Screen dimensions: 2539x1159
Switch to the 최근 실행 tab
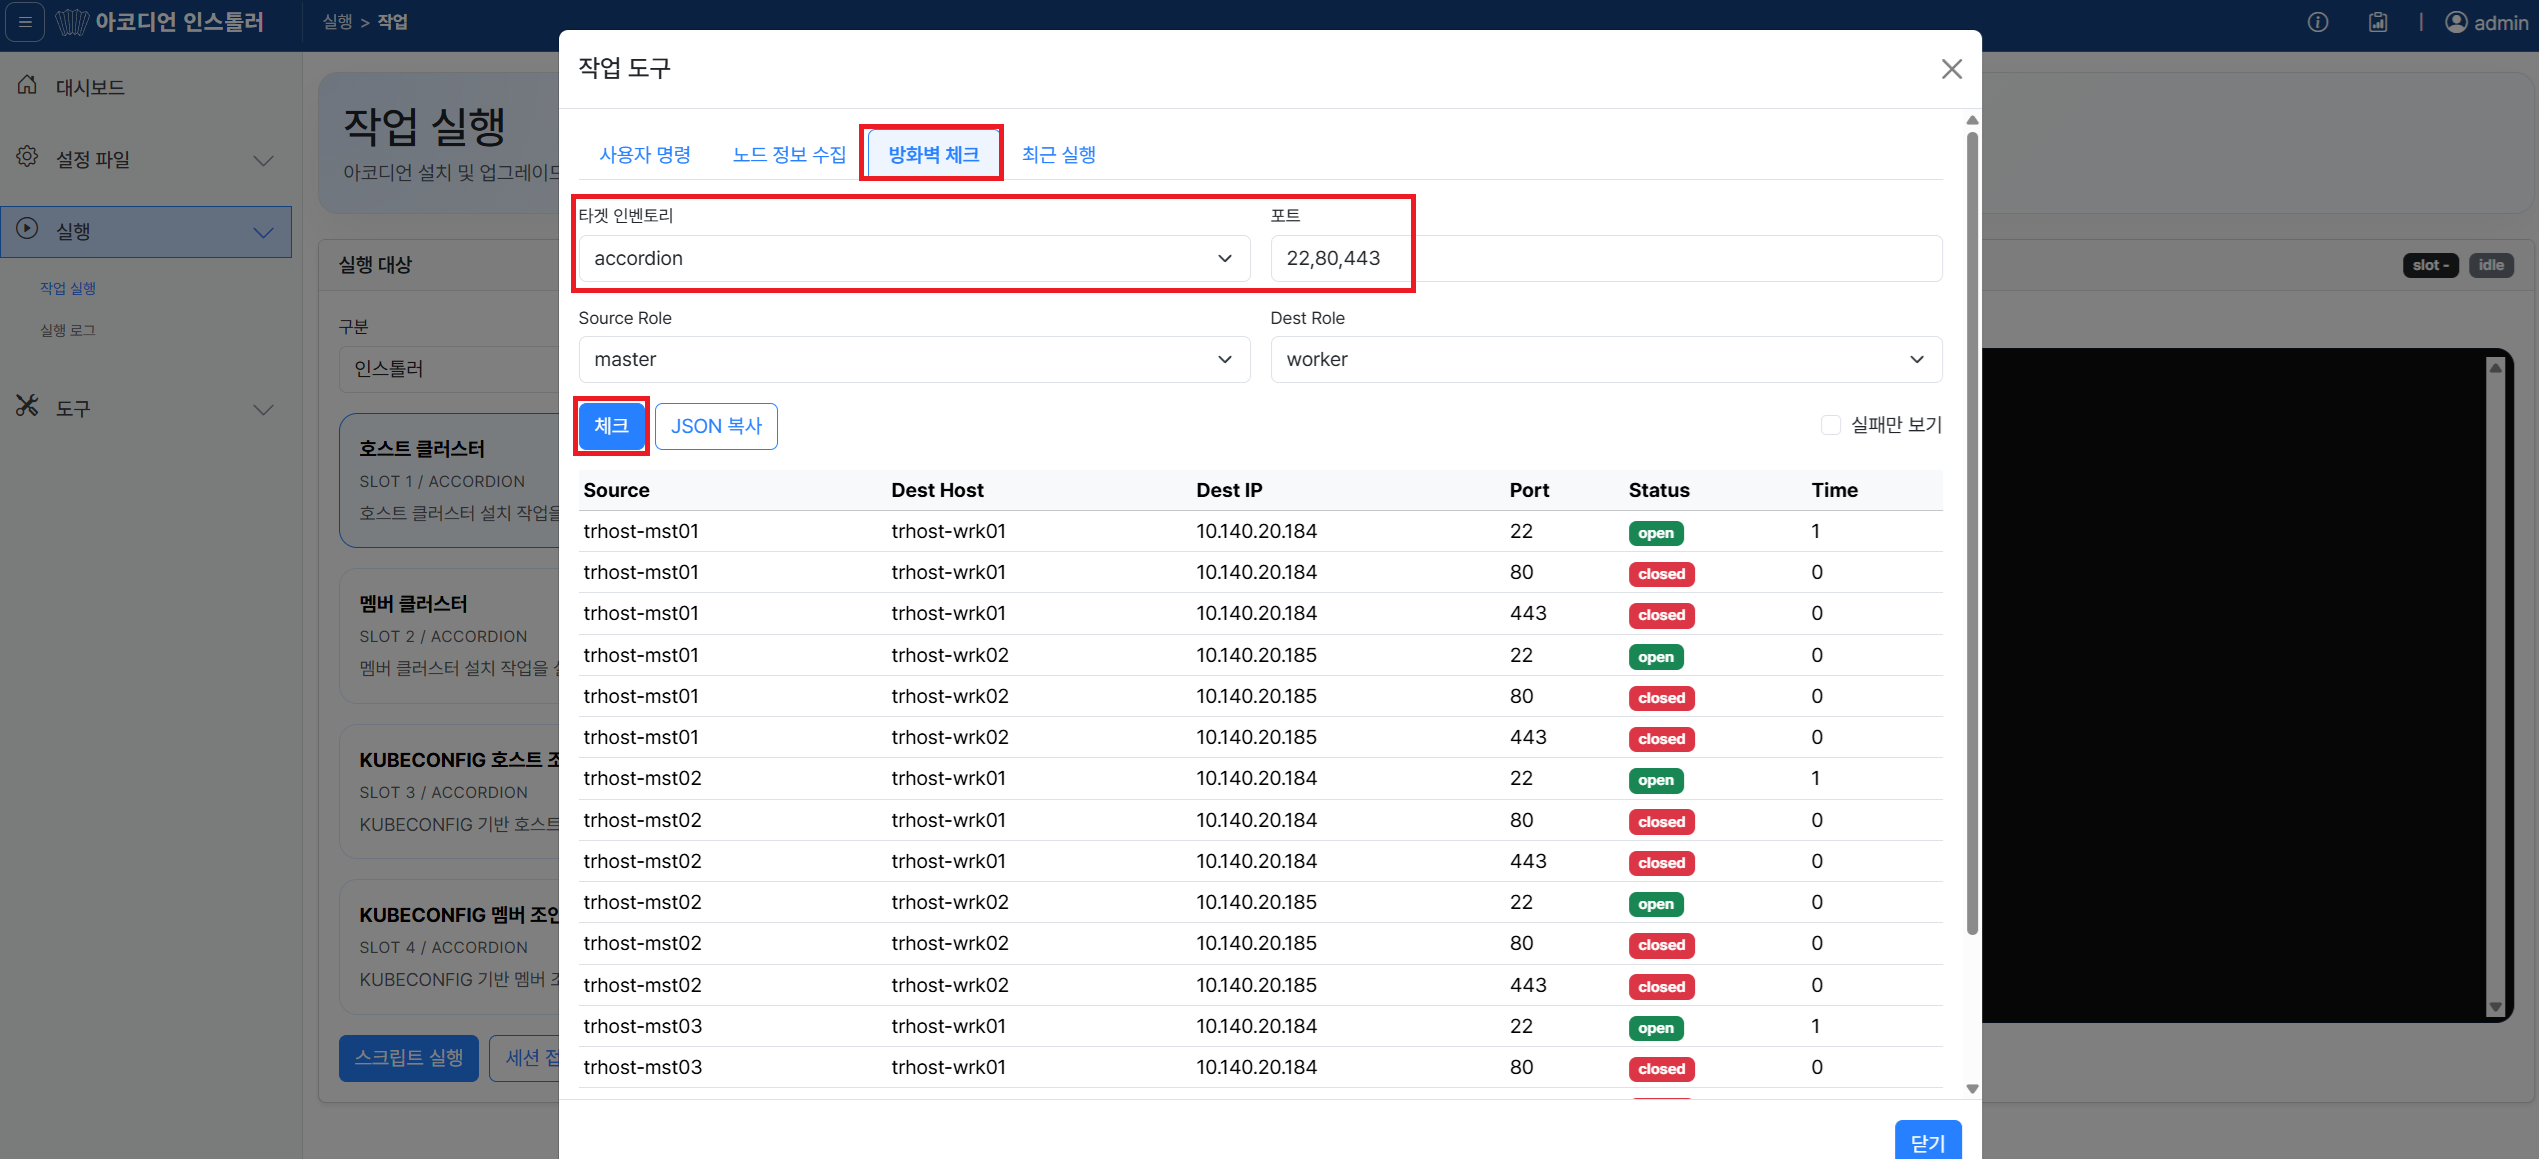1059,154
